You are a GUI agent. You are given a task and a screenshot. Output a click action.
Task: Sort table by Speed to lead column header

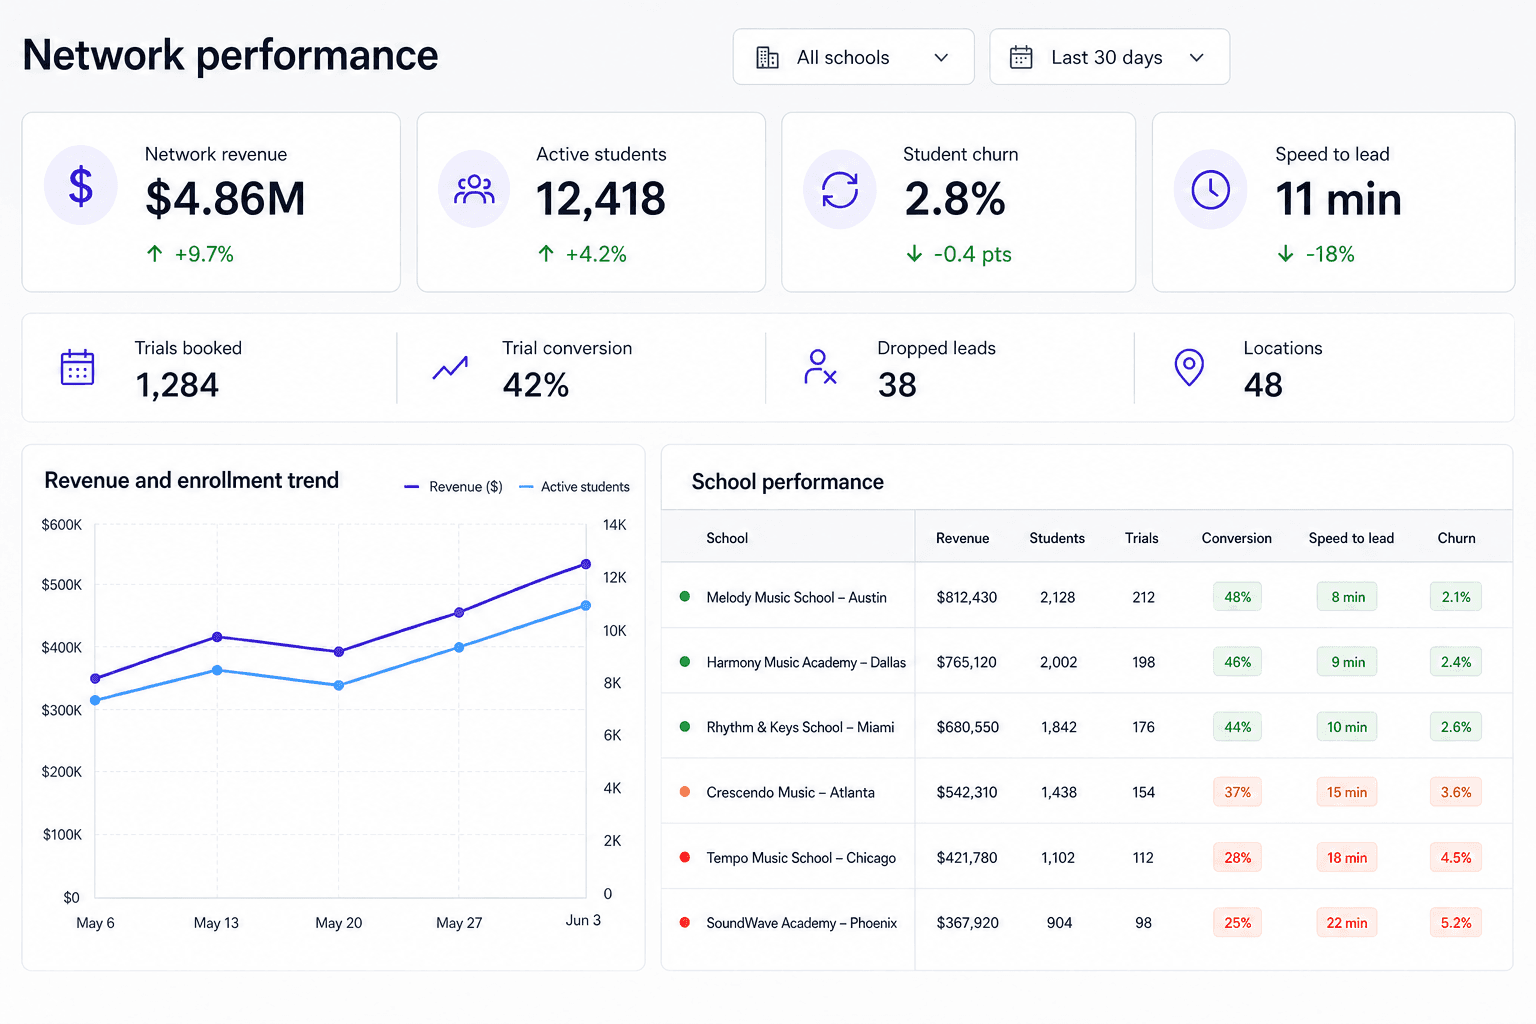point(1351,538)
